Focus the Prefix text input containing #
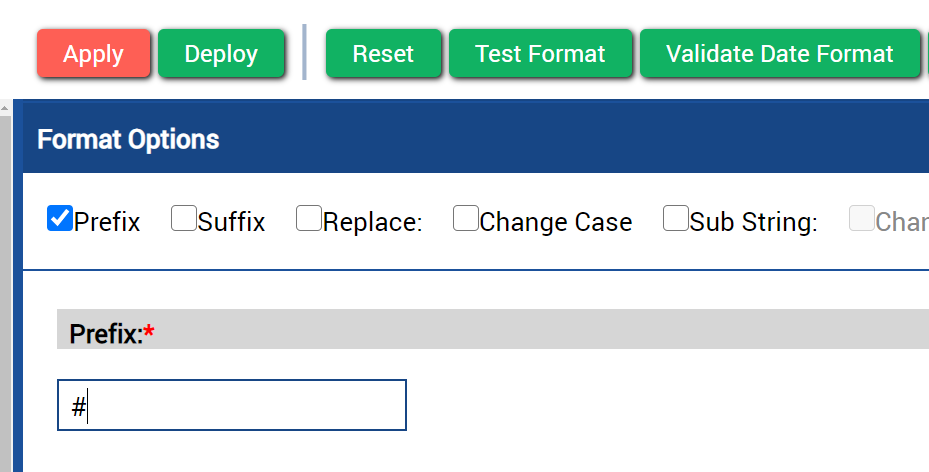 click(232, 405)
